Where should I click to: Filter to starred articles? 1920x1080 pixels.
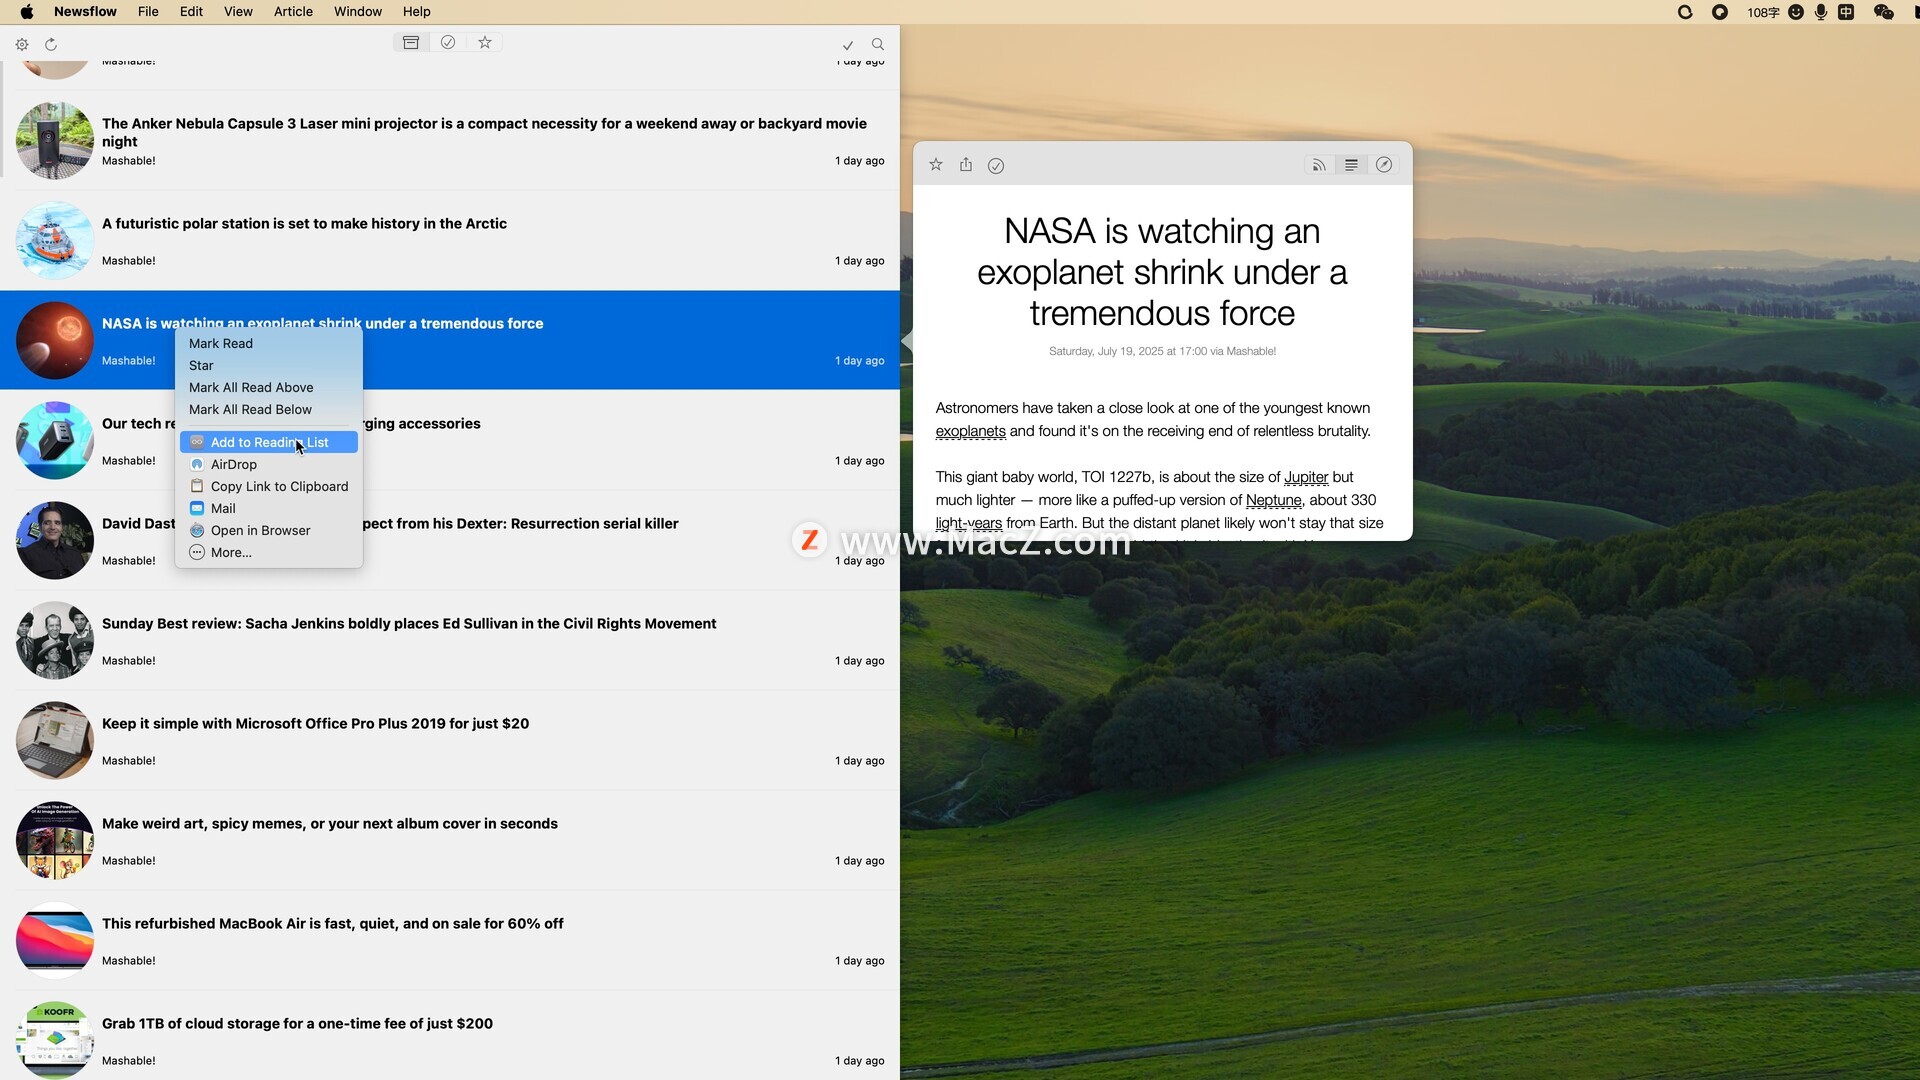coord(485,42)
